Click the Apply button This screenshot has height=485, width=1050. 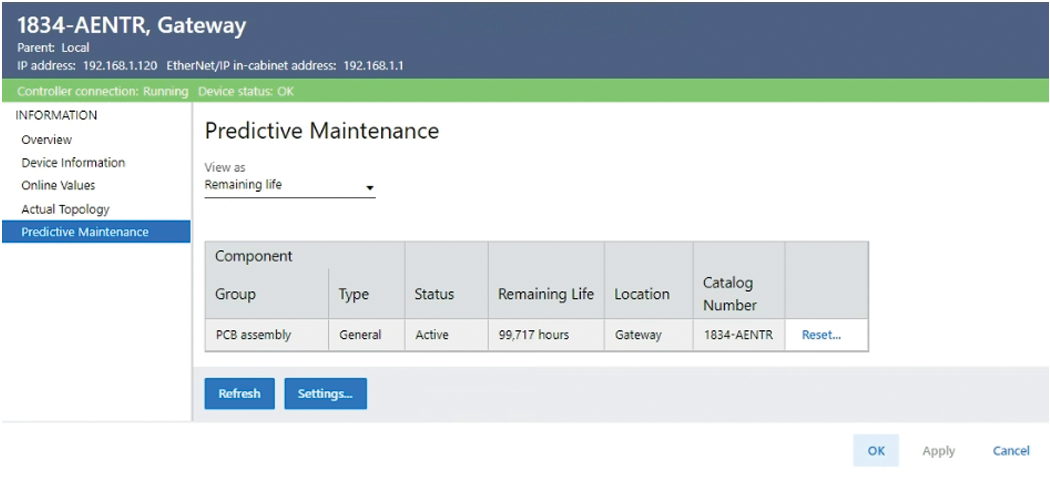click(938, 451)
